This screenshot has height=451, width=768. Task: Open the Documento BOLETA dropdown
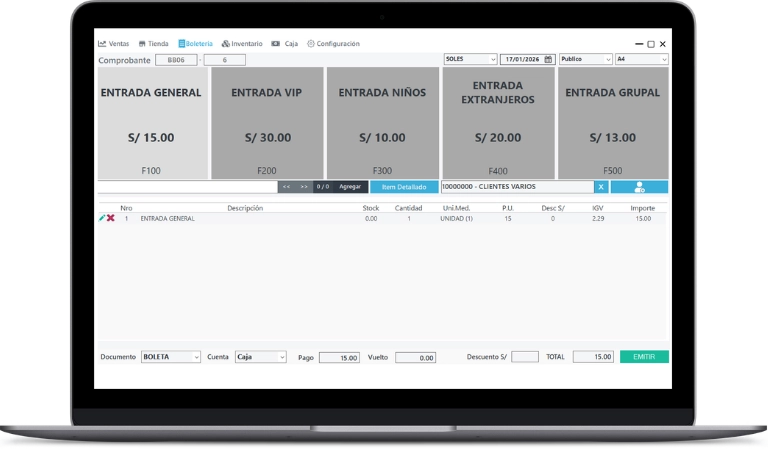coord(171,357)
